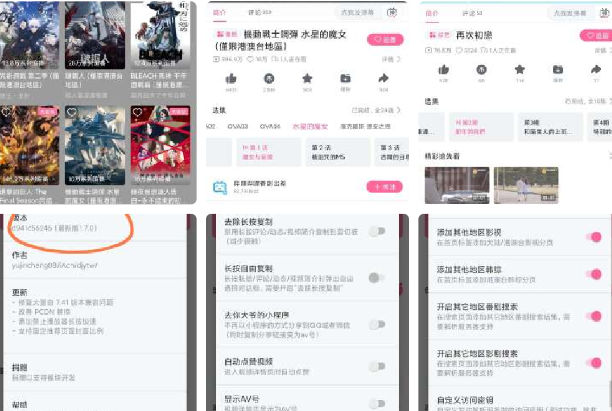This screenshot has height=411, width=612.
Task: Follow the uploader with the 关注 button
Action: tap(384, 186)
